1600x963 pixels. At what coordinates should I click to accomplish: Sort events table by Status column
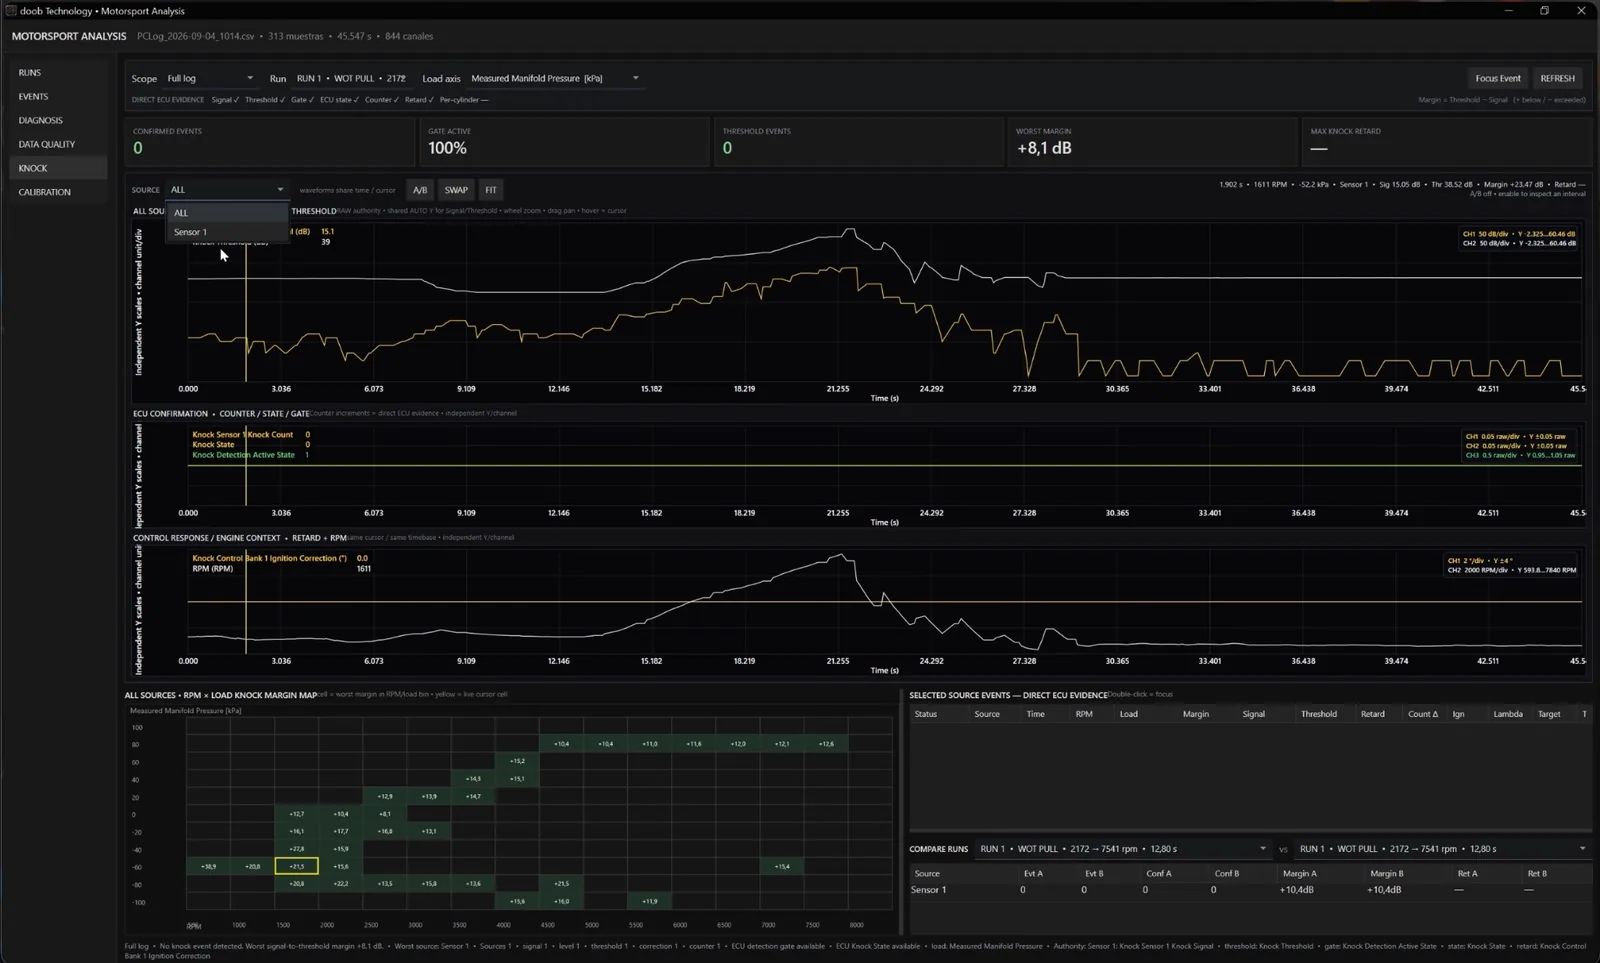tap(926, 714)
